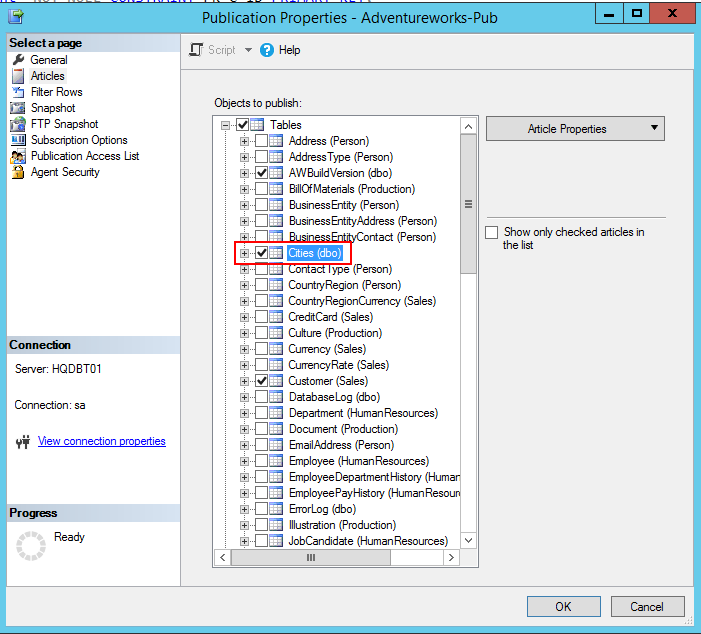701x634 pixels.
Task: Click the FTP Snapshot globe icon
Action: pyautogui.click(x=18, y=124)
